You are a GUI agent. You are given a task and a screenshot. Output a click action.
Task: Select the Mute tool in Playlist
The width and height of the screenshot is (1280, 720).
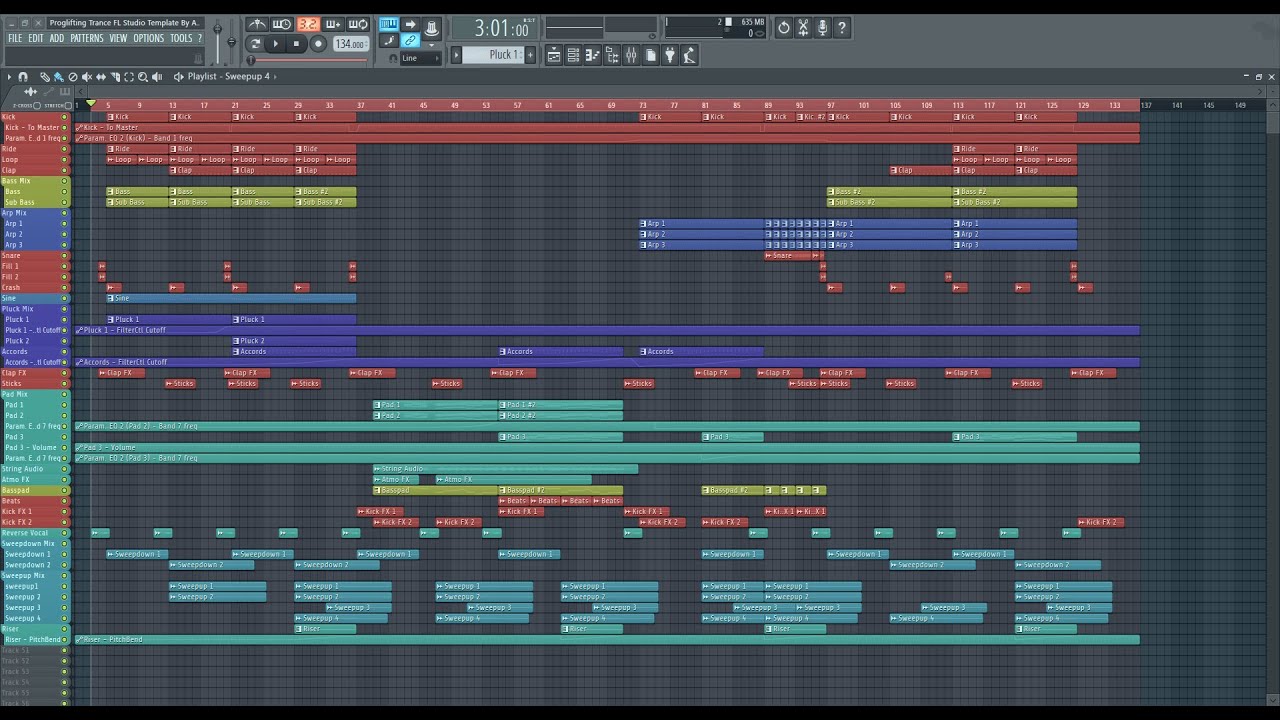pos(87,76)
